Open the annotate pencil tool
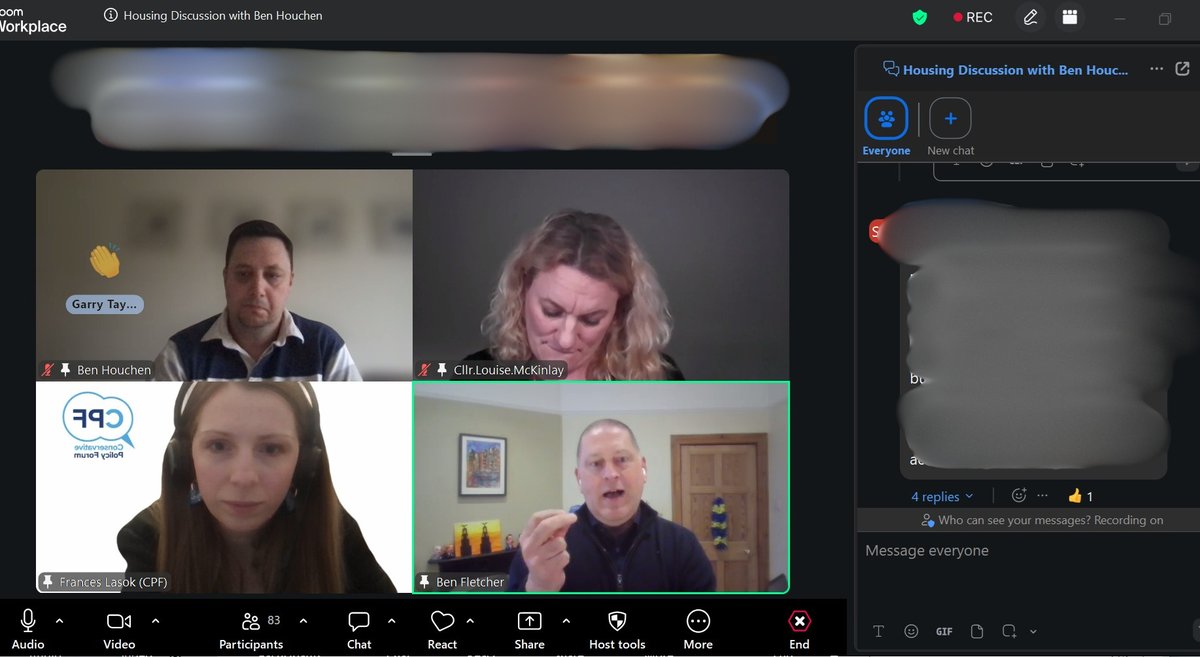1200x657 pixels. [1030, 17]
